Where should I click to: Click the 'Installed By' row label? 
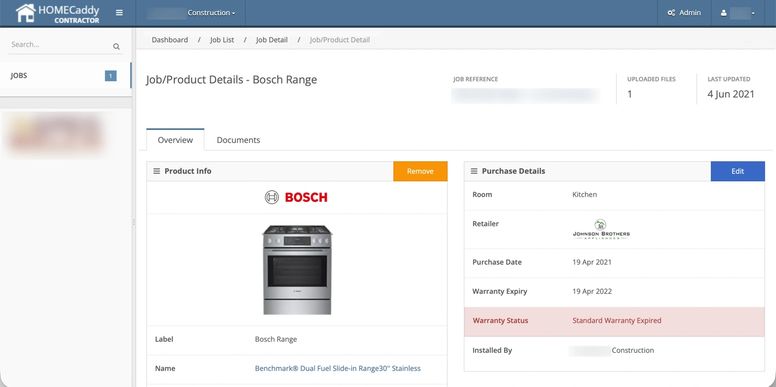tap(492, 350)
